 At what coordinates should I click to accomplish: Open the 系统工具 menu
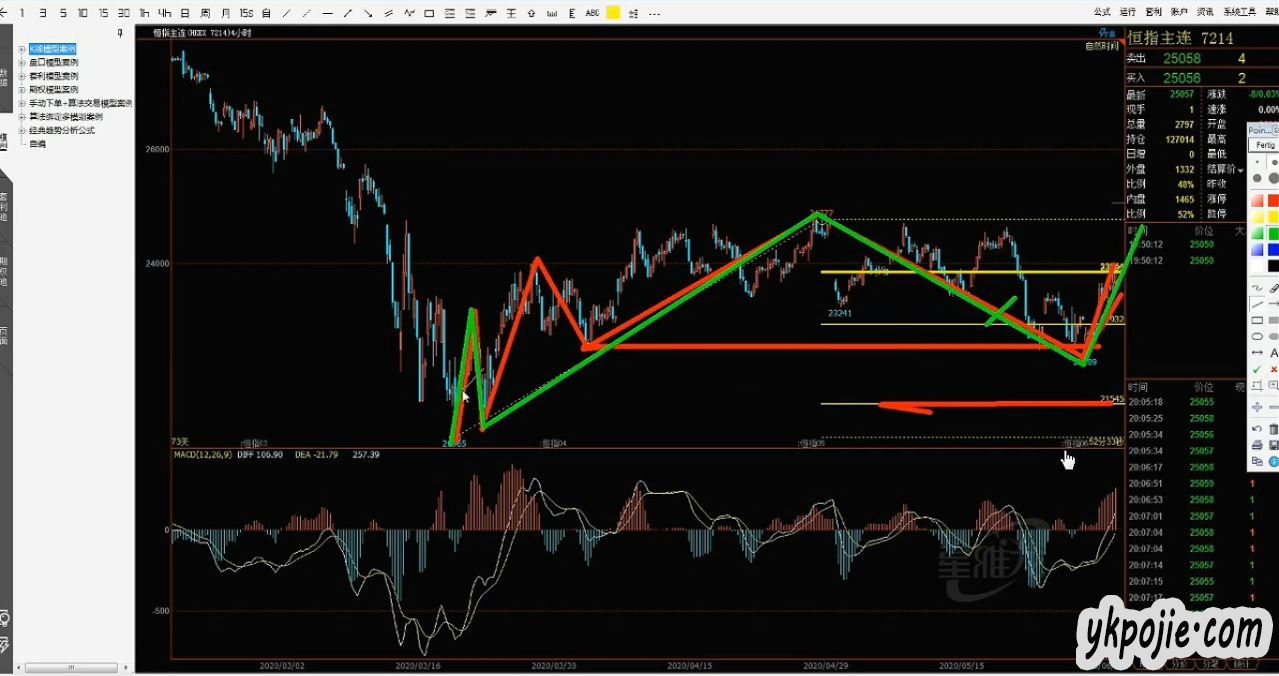pos(1240,12)
